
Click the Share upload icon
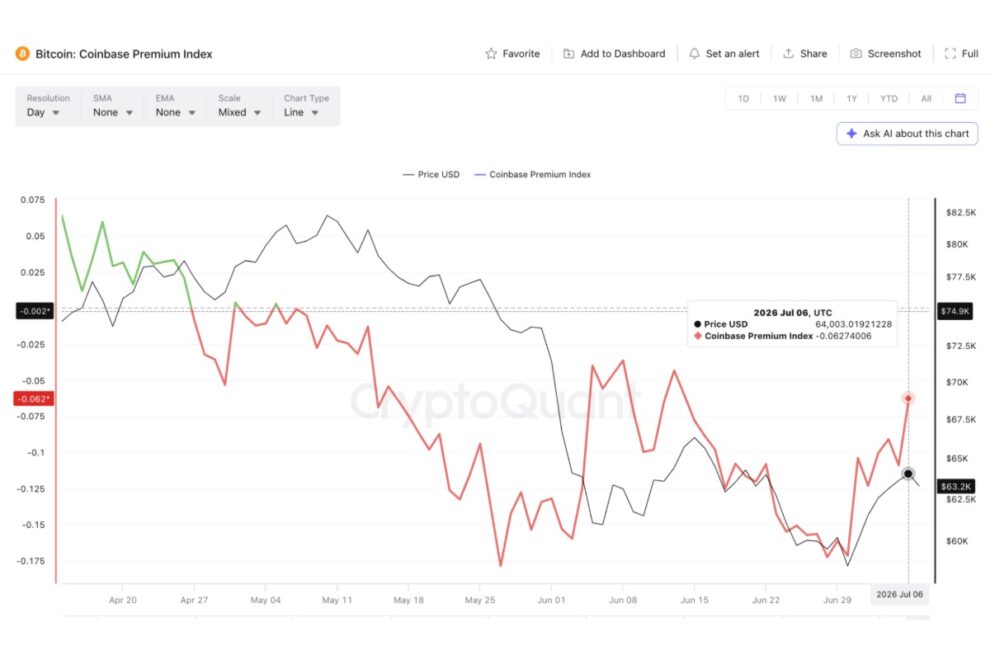[788, 54]
